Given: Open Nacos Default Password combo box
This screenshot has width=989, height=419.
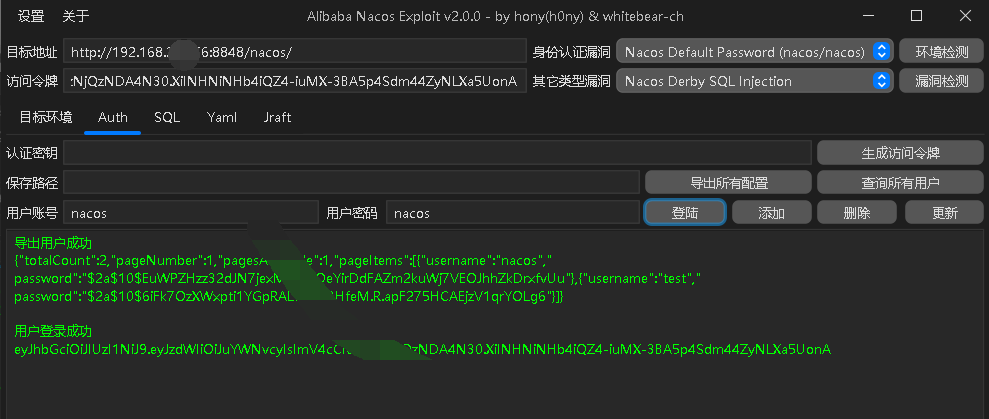Looking at the screenshot, I should coord(754,52).
